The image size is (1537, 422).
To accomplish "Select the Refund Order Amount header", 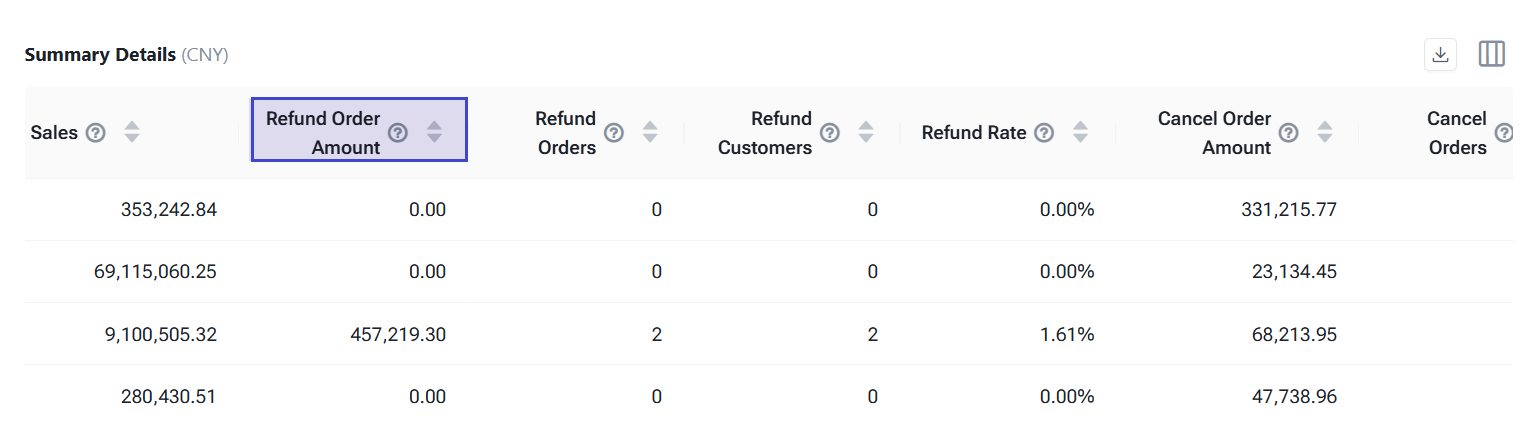I will [323, 132].
